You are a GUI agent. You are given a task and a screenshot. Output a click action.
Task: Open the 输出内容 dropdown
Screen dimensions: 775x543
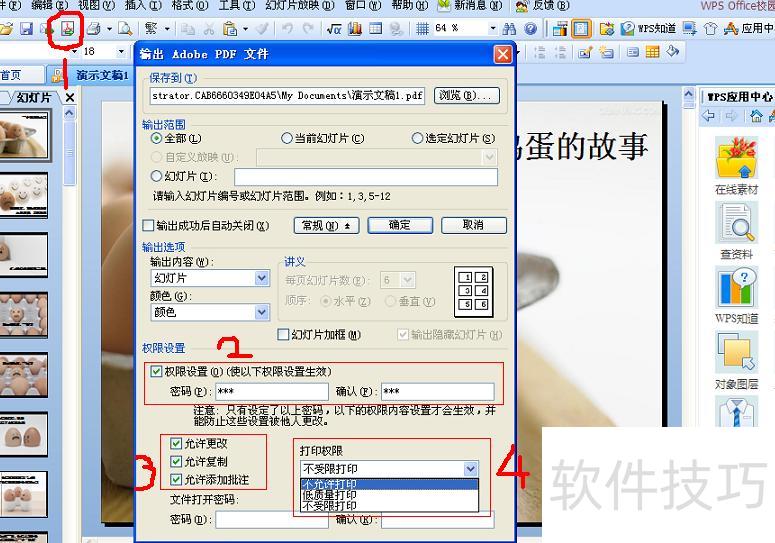point(210,278)
